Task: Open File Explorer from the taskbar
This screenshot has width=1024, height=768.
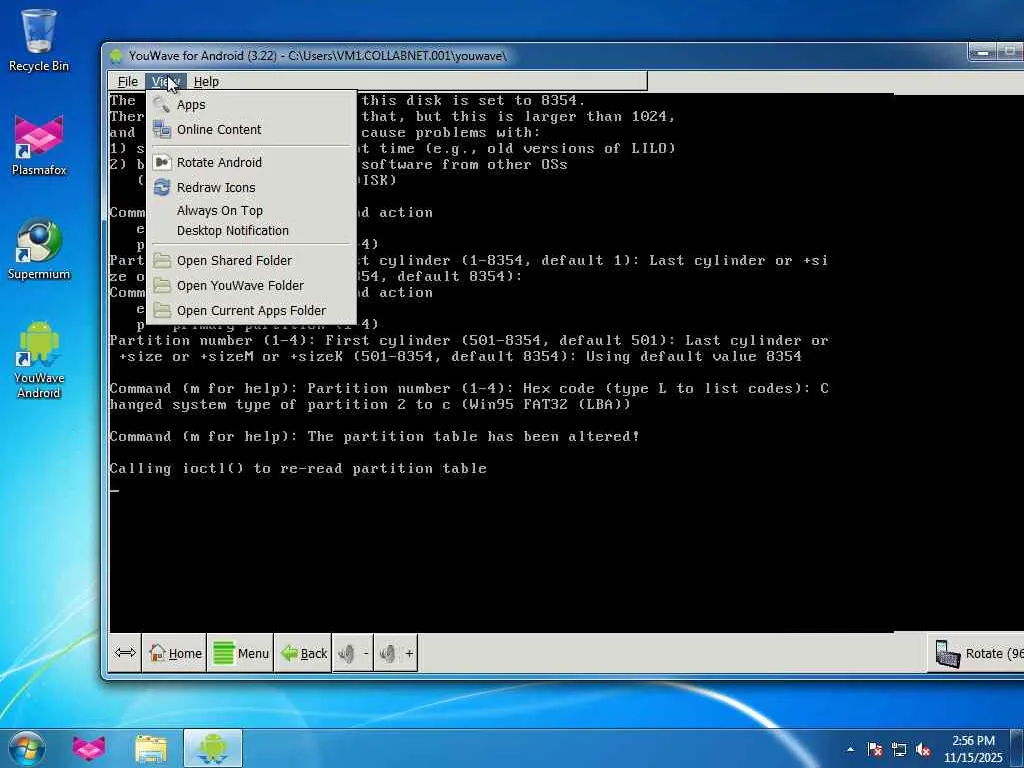Action: [x=151, y=749]
